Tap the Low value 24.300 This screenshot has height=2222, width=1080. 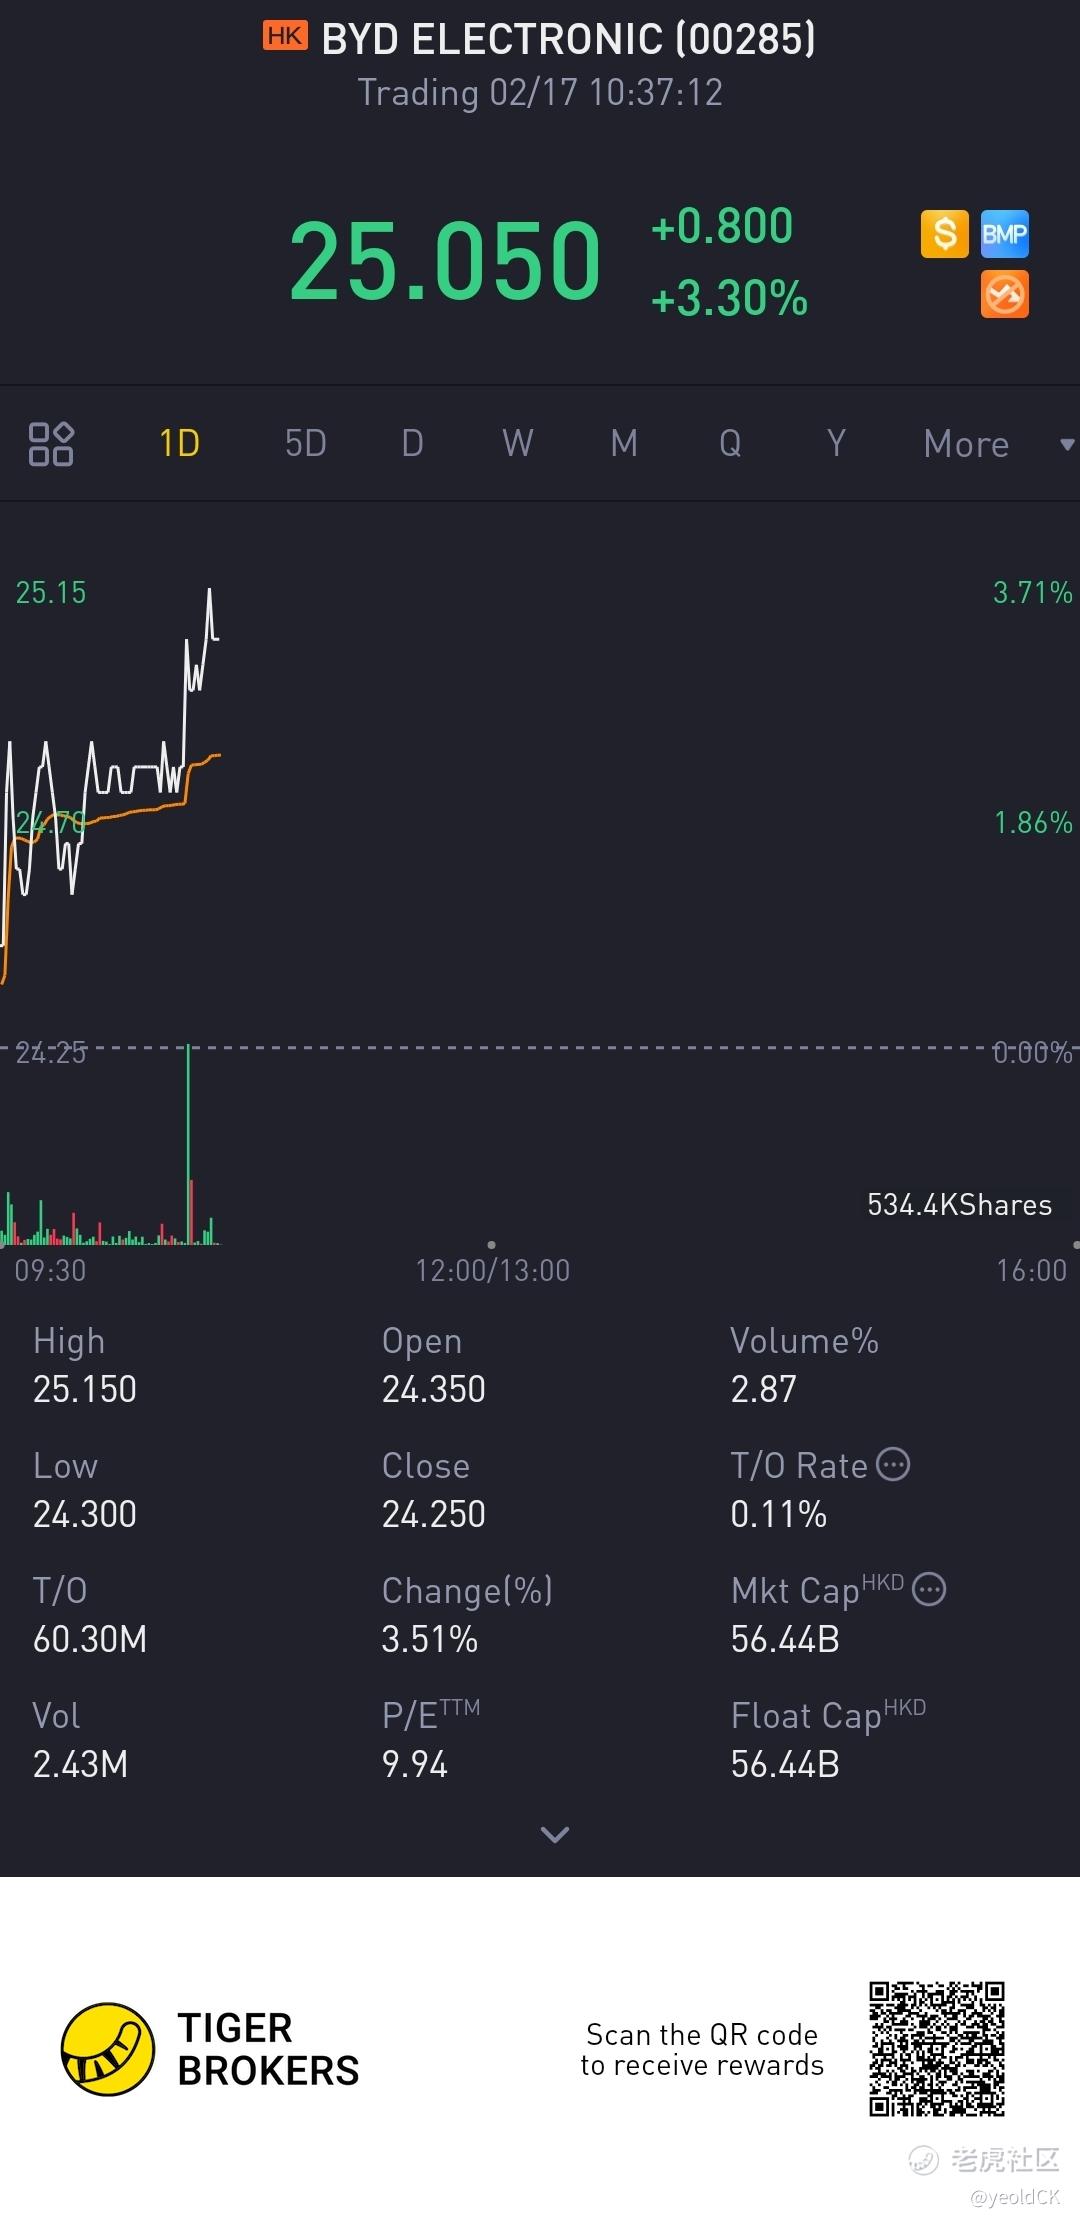pos(85,1514)
